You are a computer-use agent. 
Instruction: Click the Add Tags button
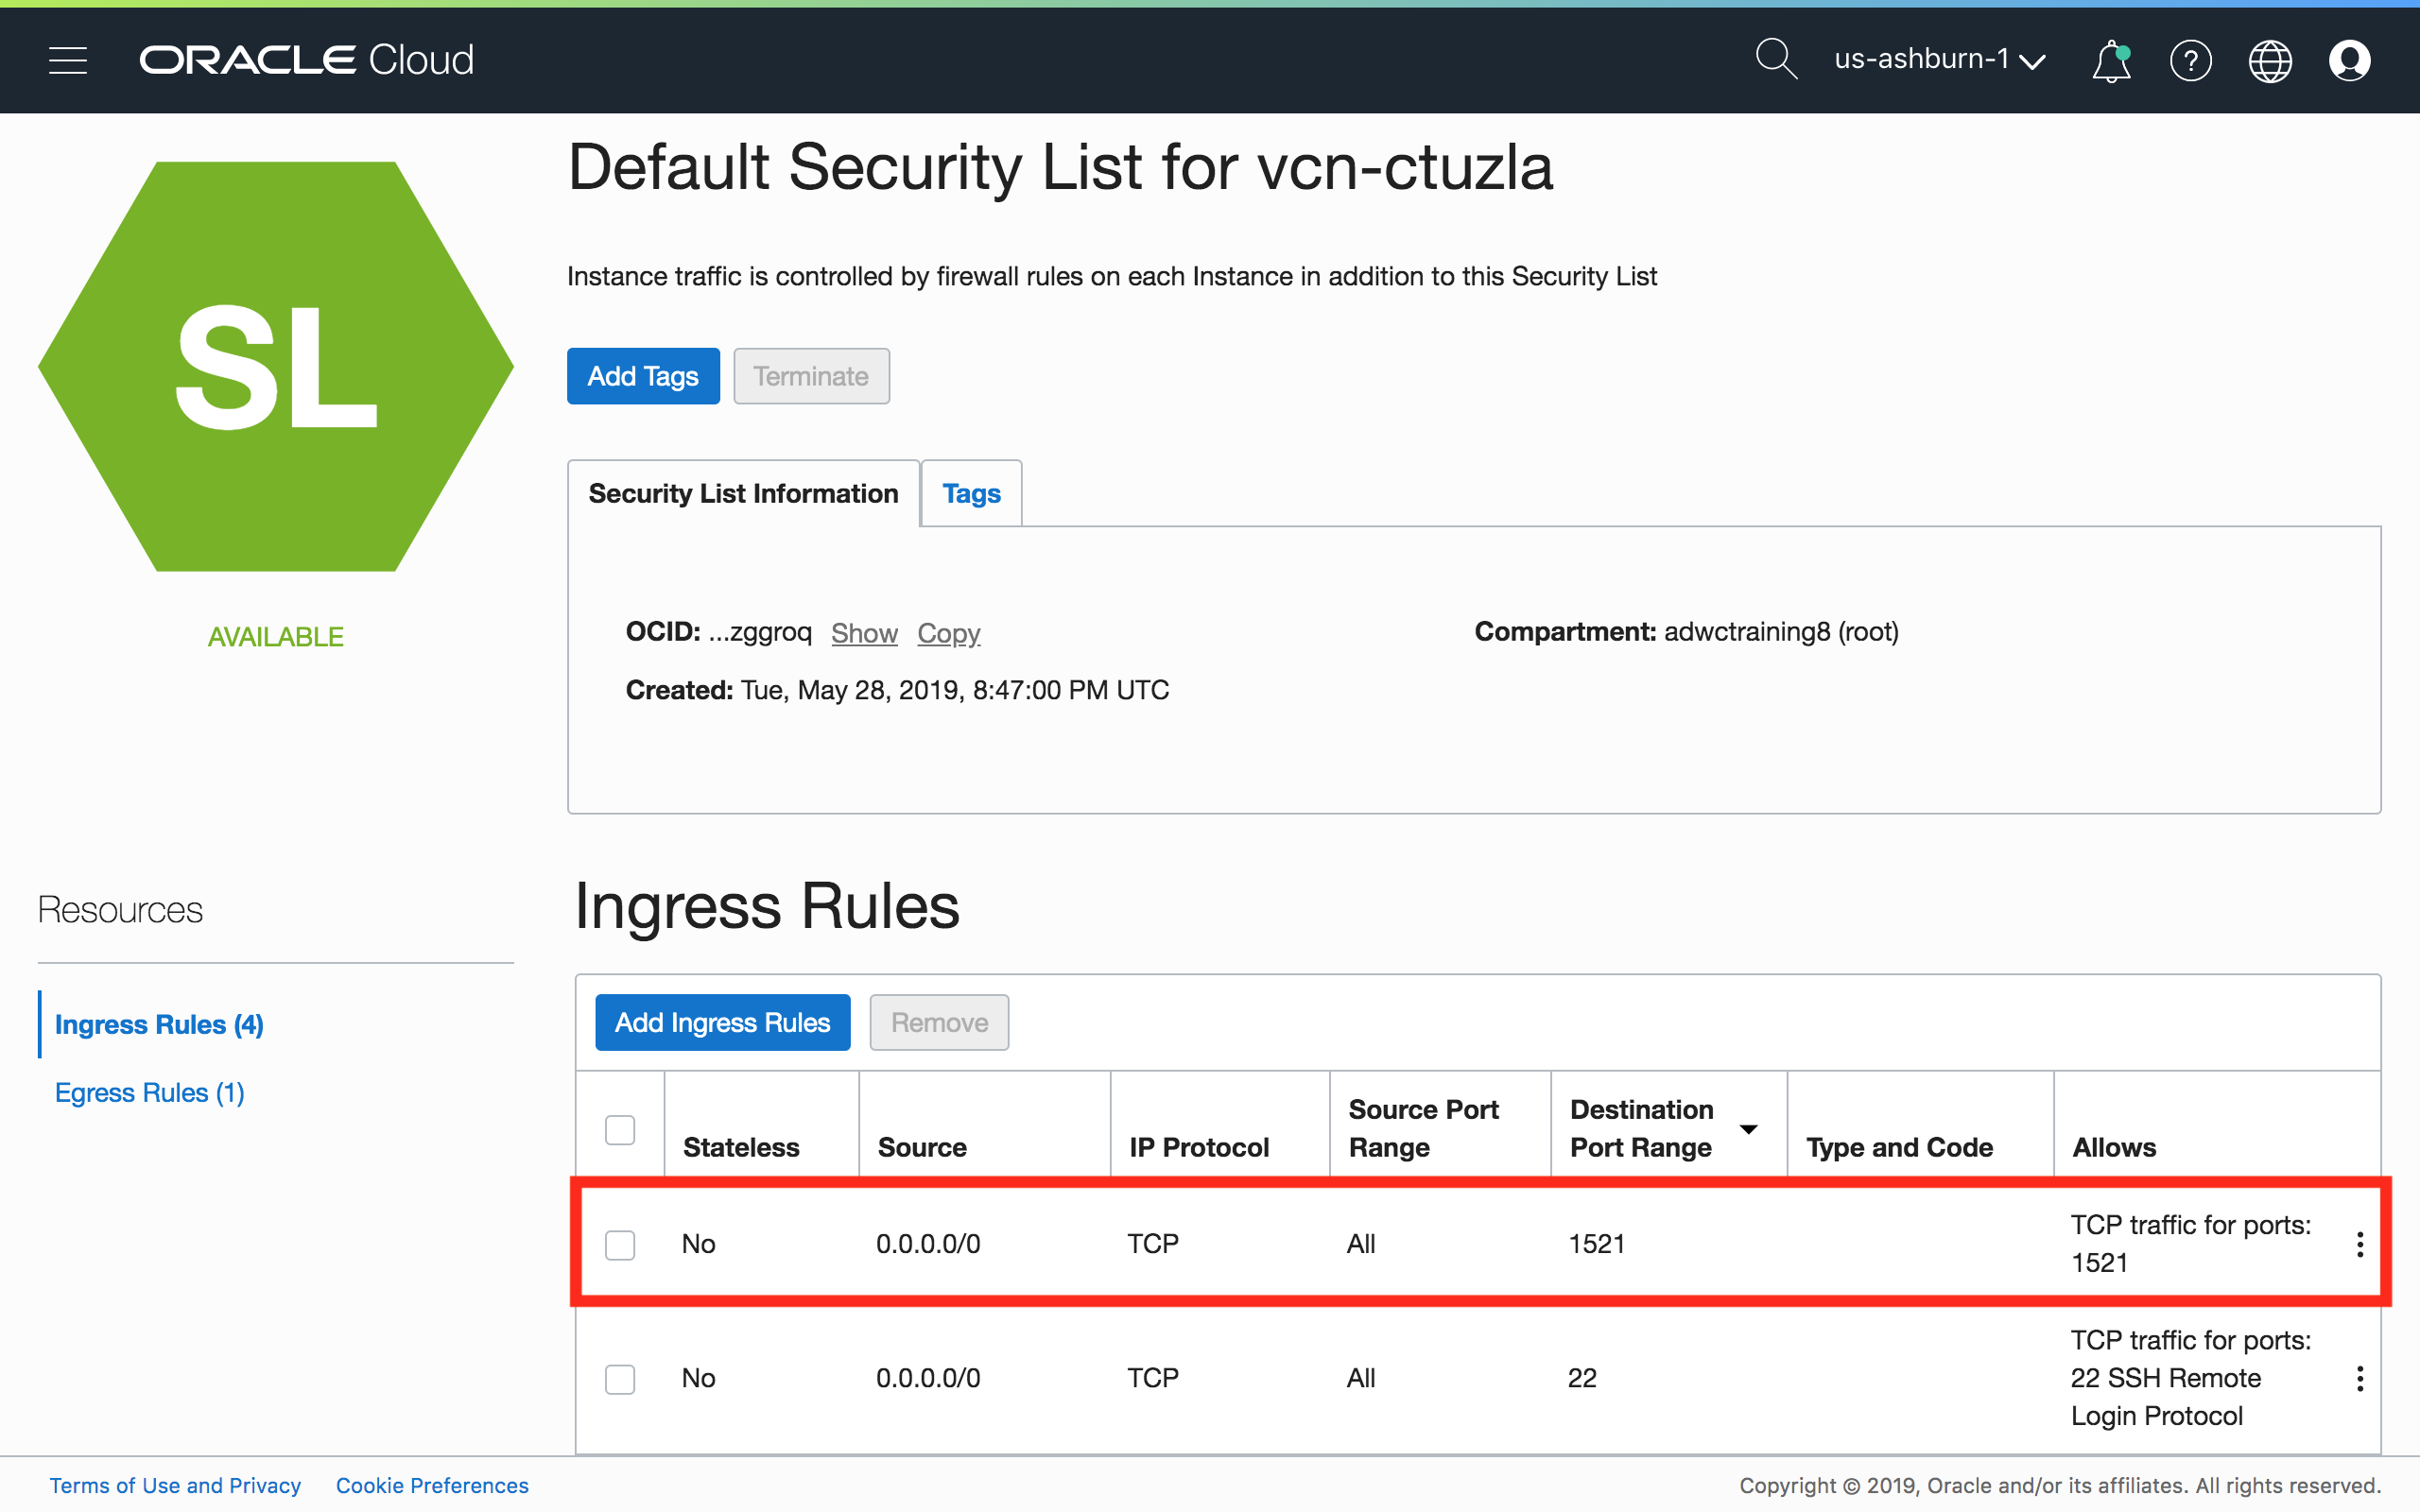coord(643,376)
